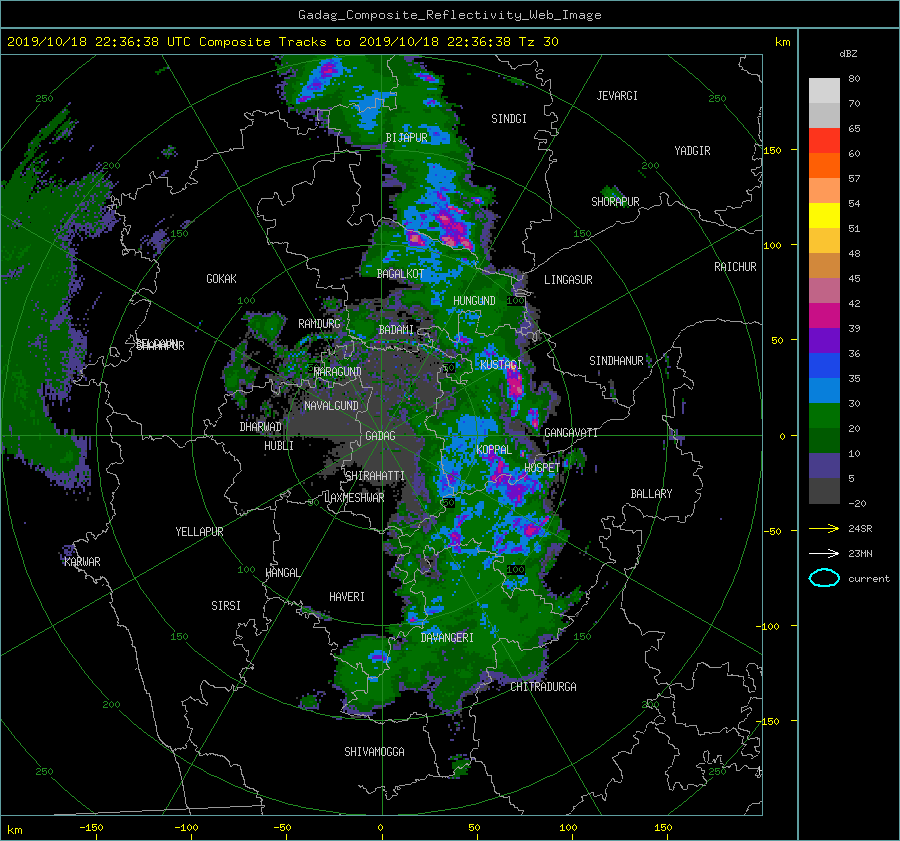The width and height of the screenshot is (900, 841).
Task: Click the -100 tick on right axis
Action: pyautogui.click(x=769, y=626)
